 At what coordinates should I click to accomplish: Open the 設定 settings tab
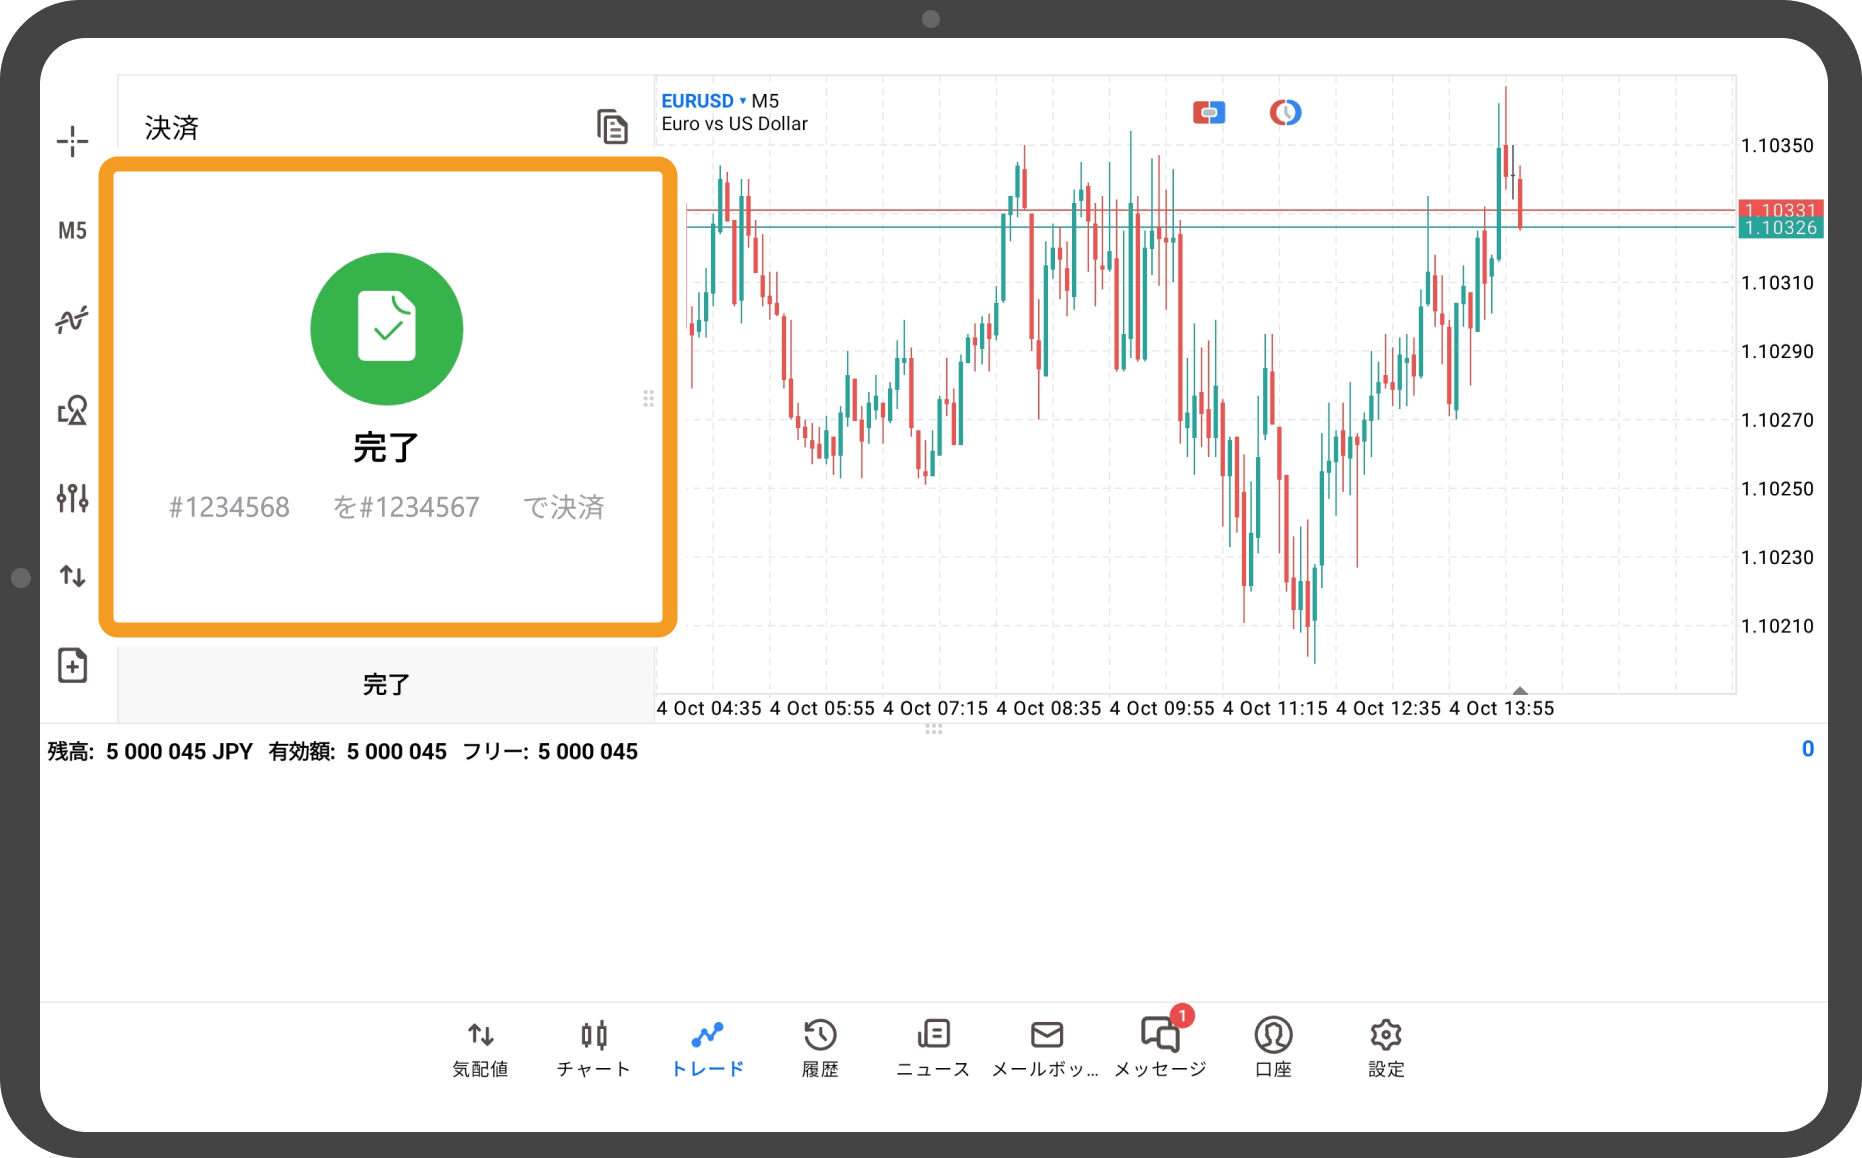click(x=1386, y=1049)
